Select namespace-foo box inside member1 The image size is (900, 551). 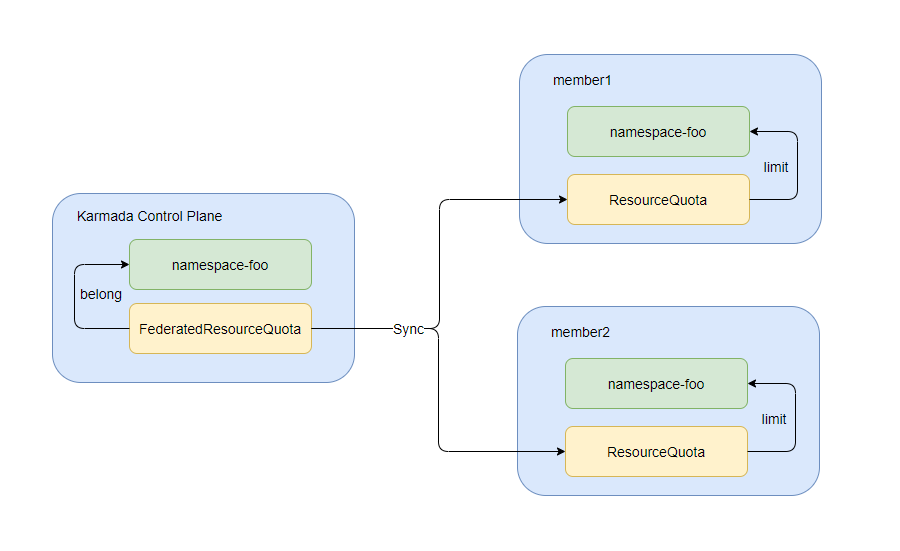658,132
